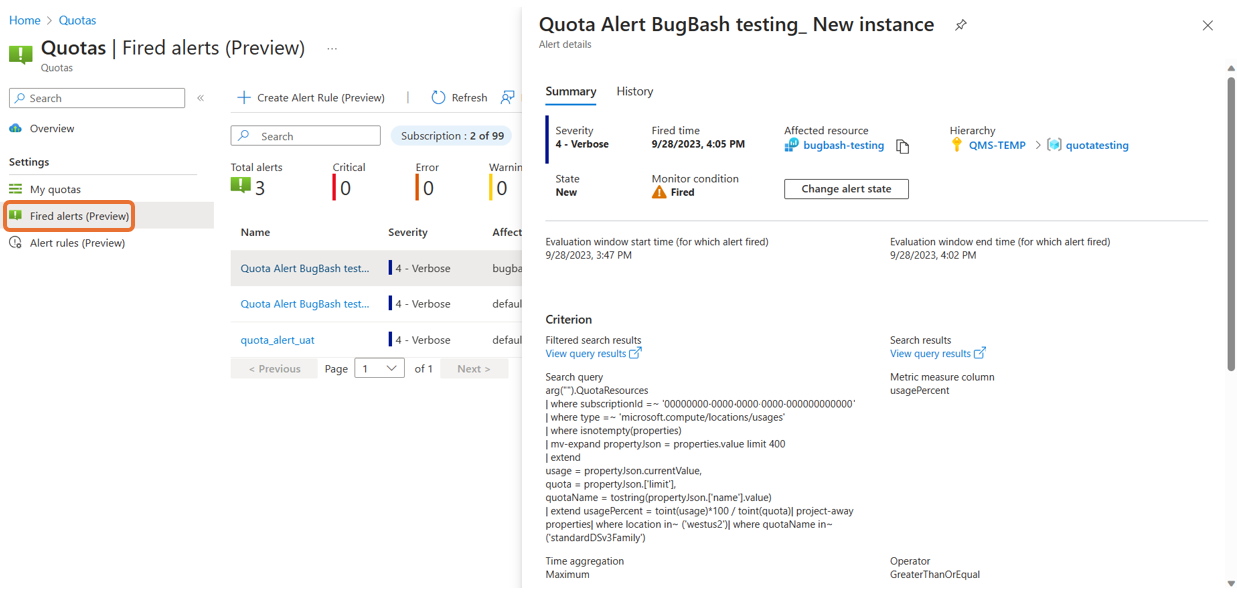
Task: Open the quota_alert_uat alert link
Action: [x=278, y=340]
